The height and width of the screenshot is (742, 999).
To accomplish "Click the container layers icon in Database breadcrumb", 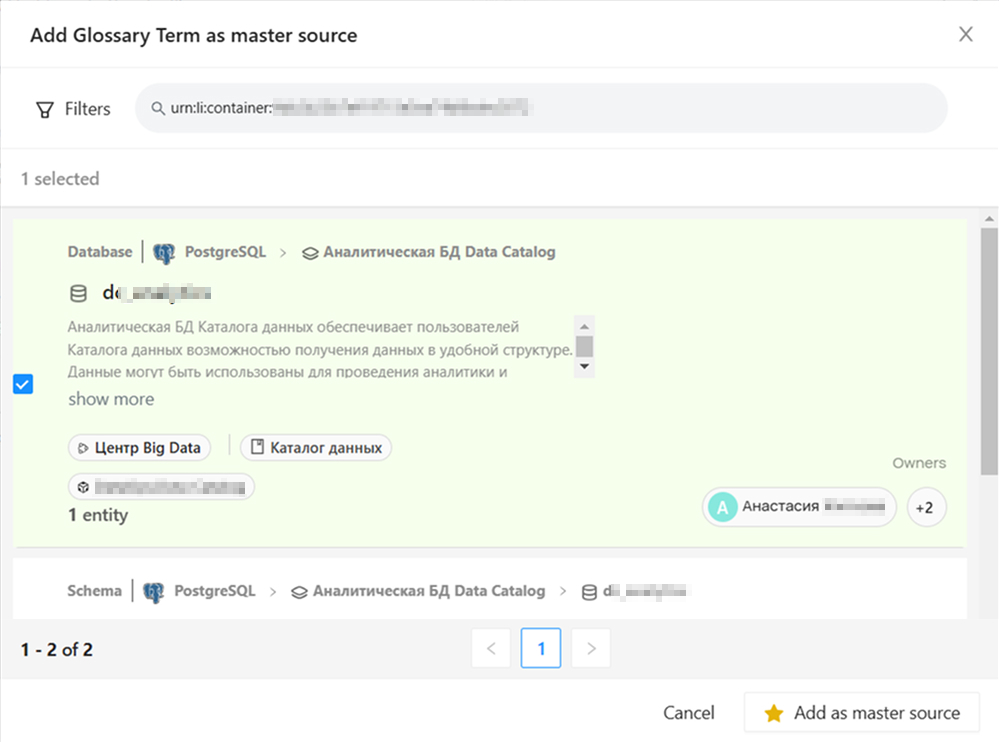I will click(x=310, y=253).
